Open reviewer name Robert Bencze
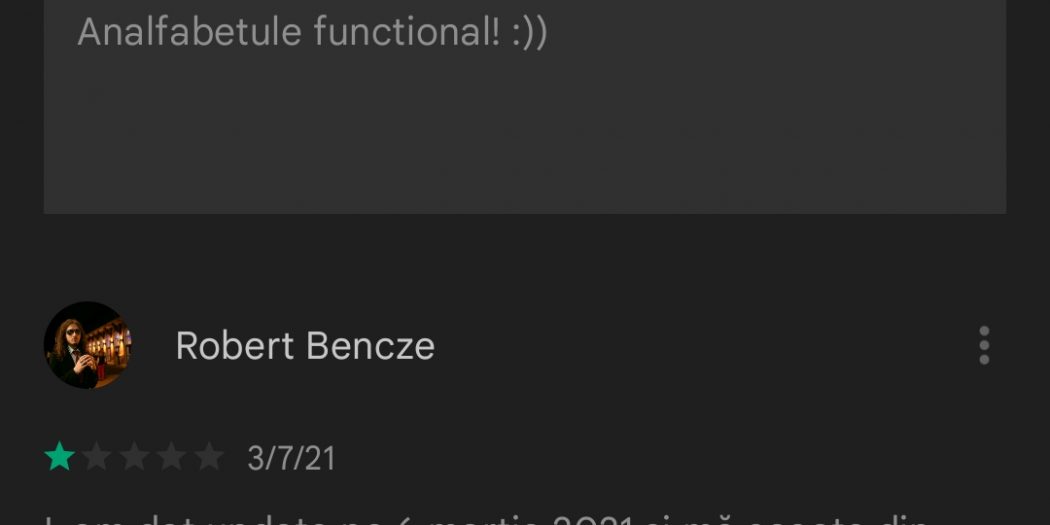This screenshot has width=1050, height=525. coord(305,346)
